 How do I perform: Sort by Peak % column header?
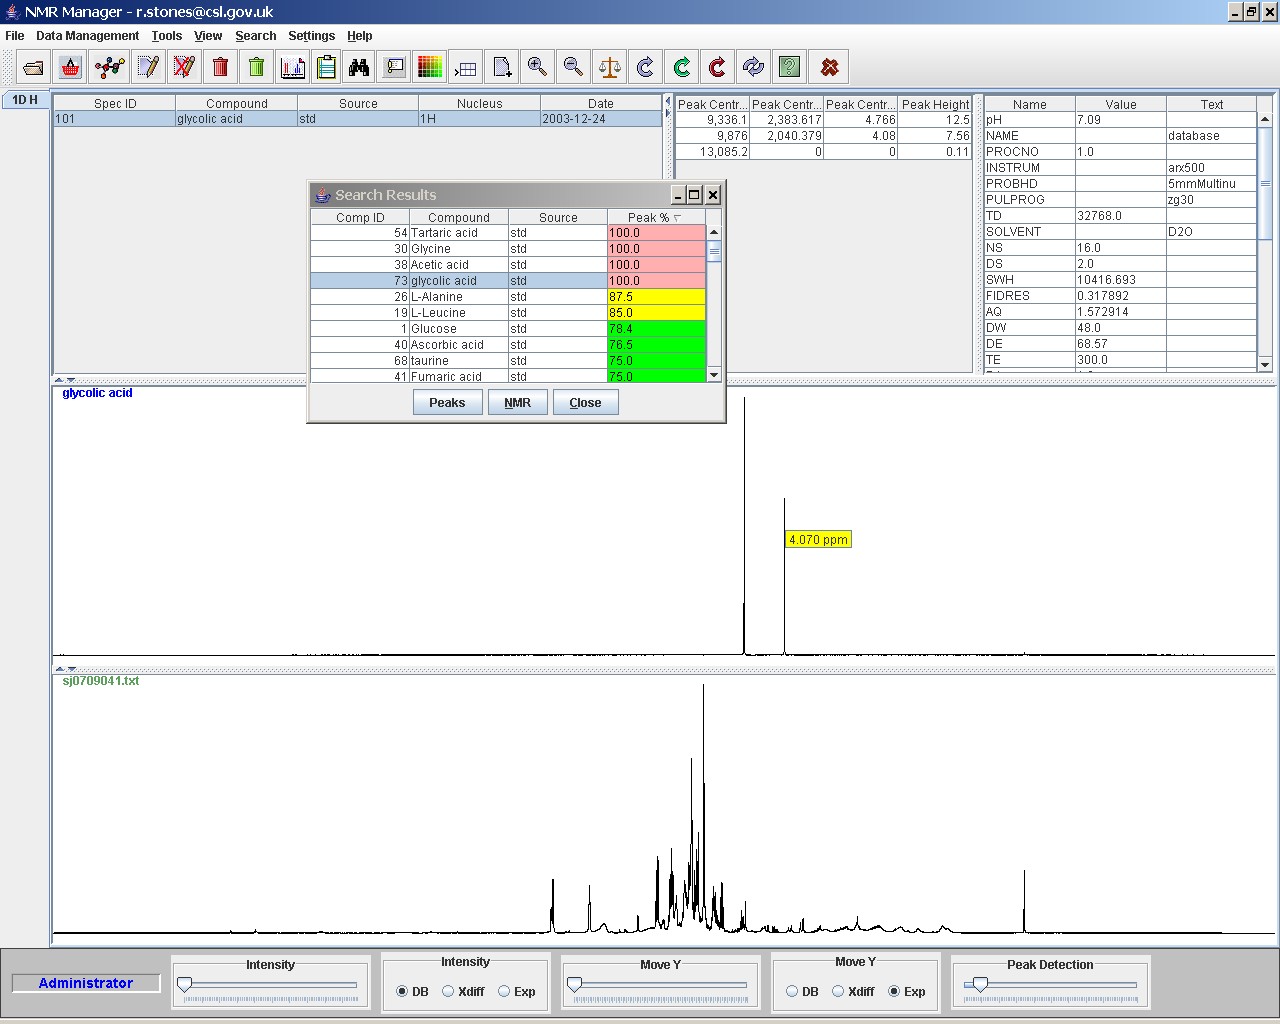(656, 217)
